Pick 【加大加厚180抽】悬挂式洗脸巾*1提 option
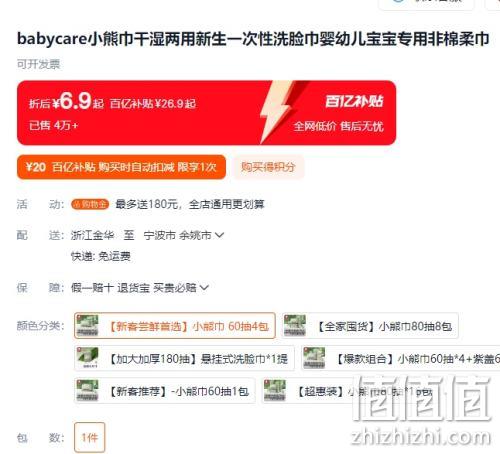Screen dimensions: 500x454 point(184,358)
